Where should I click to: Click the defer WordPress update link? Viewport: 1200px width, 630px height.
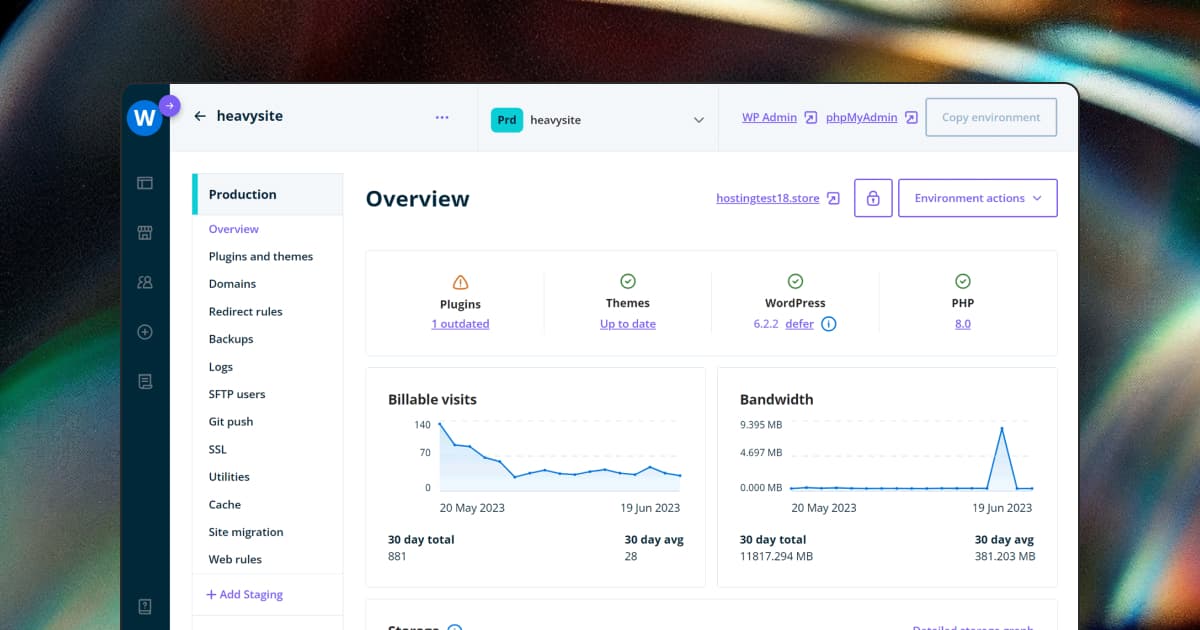800,324
